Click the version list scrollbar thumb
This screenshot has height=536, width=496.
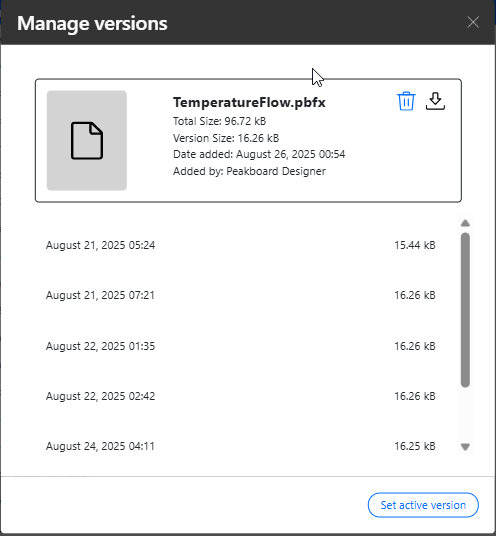[465, 310]
